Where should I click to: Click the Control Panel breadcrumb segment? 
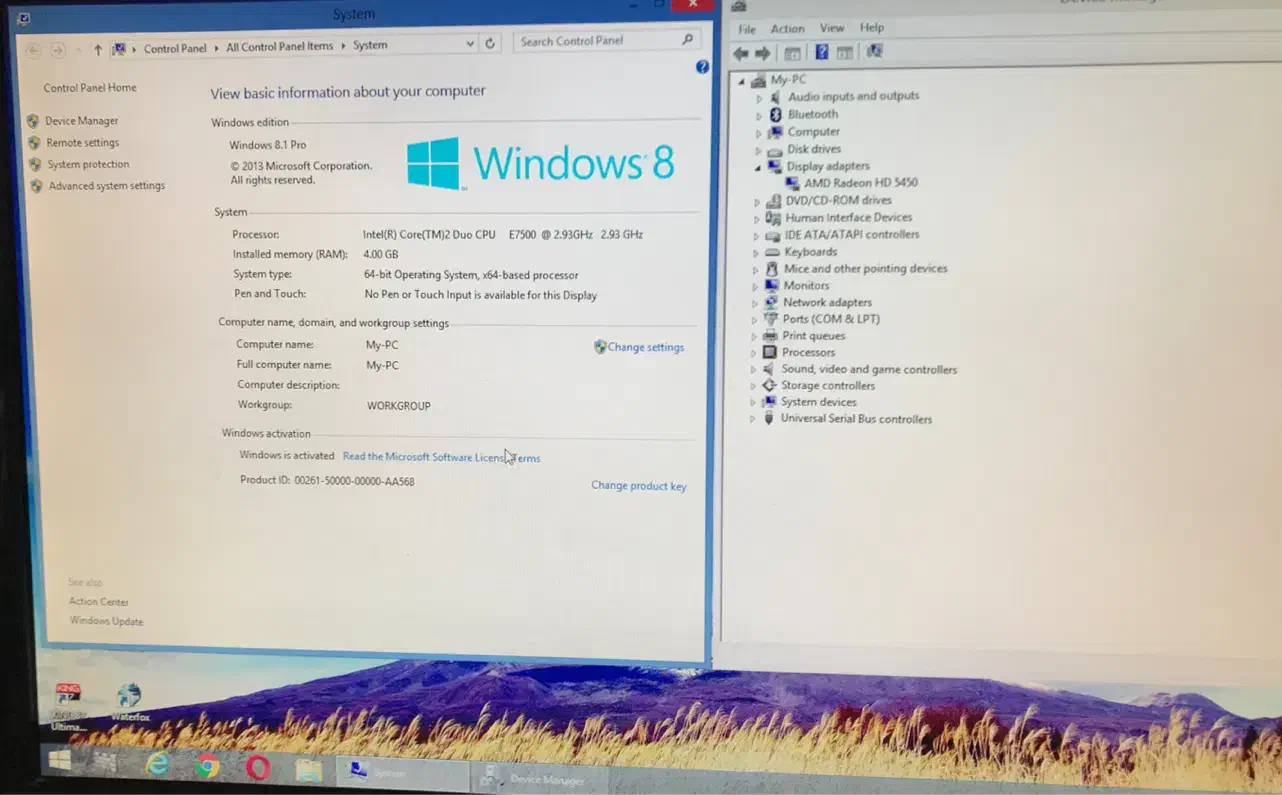pyautogui.click(x=175, y=49)
